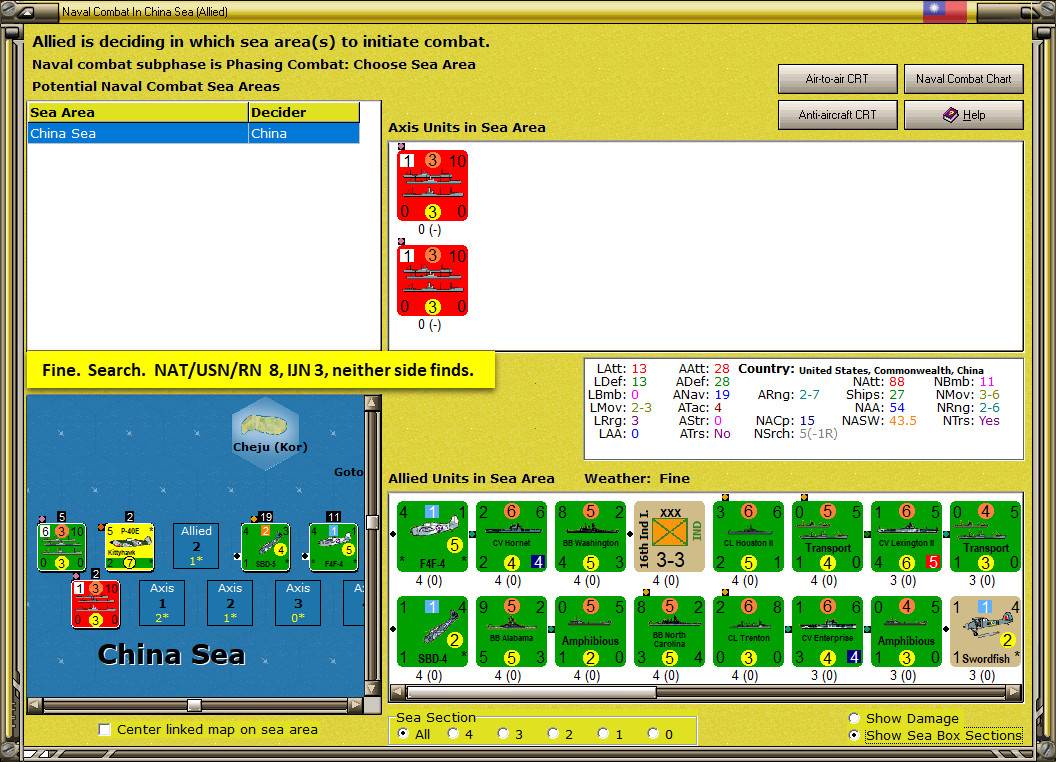Choose sea section 3 radio button
1056x762 pixels.
point(503,733)
